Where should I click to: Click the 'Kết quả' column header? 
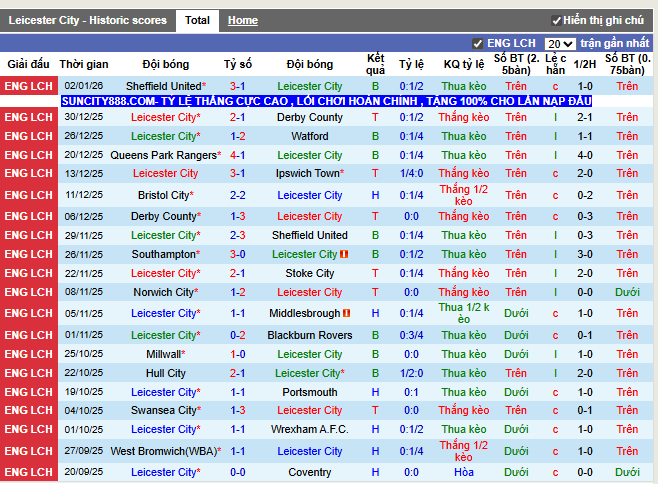pyautogui.click(x=375, y=64)
